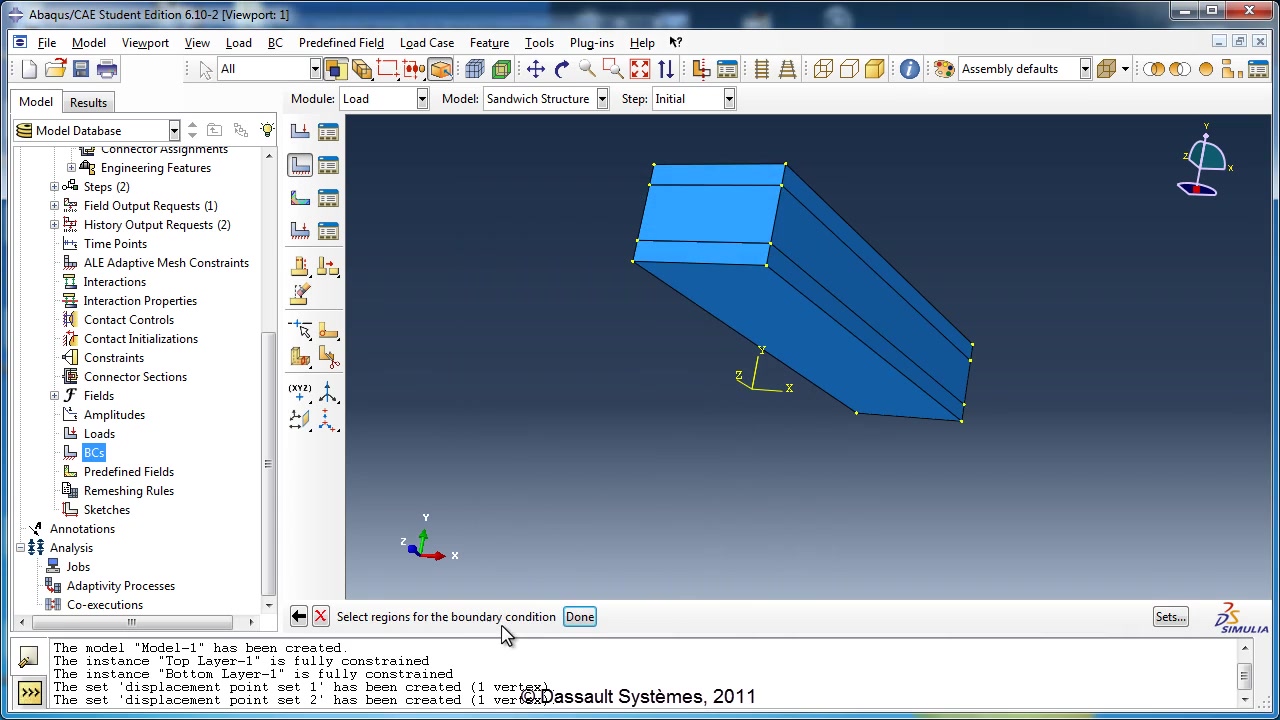
Task: Toggle drag-select rectangle mode
Action: [x=388, y=69]
